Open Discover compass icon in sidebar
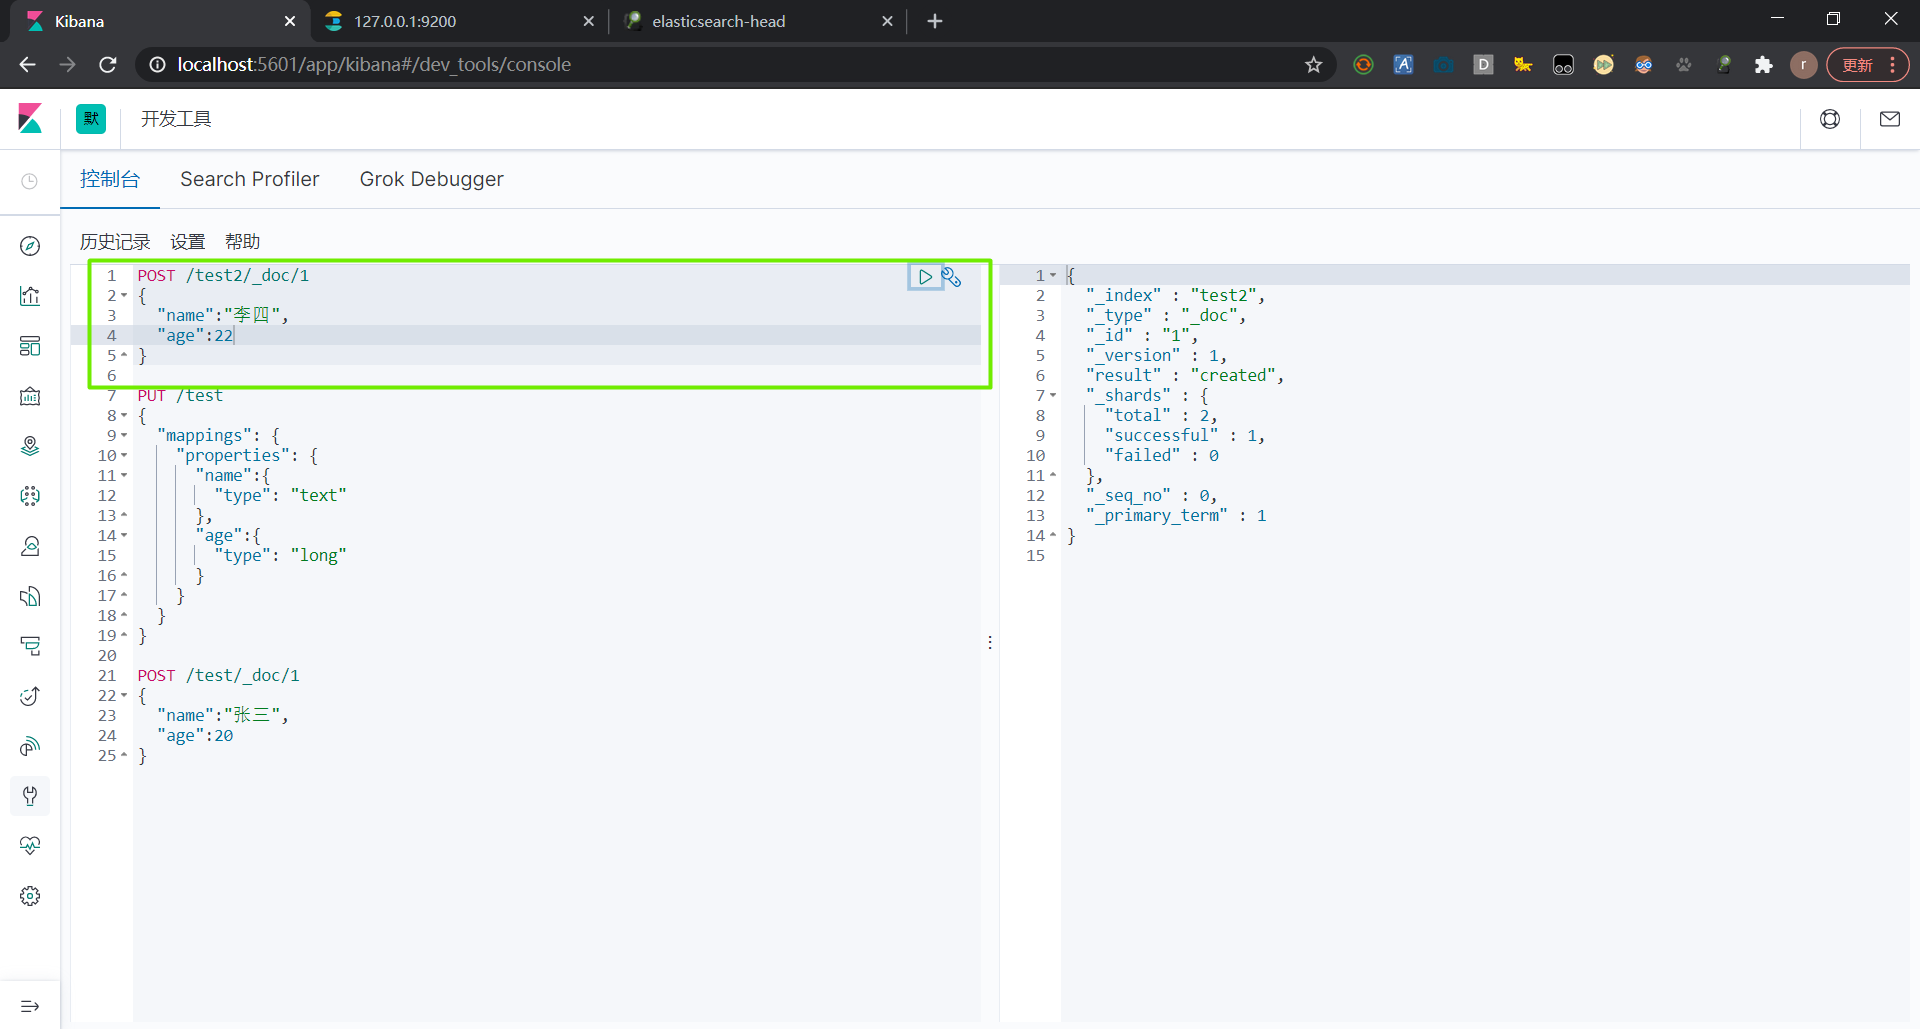 [30, 246]
